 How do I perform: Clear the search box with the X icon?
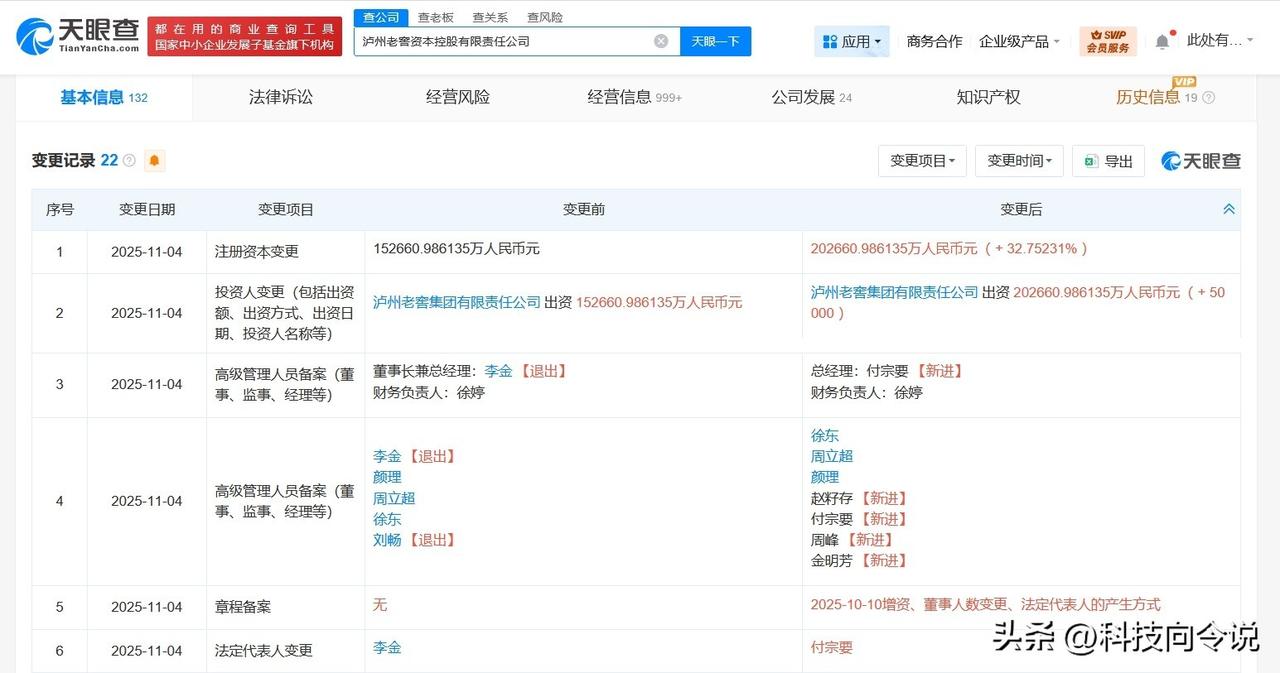tap(661, 41)
